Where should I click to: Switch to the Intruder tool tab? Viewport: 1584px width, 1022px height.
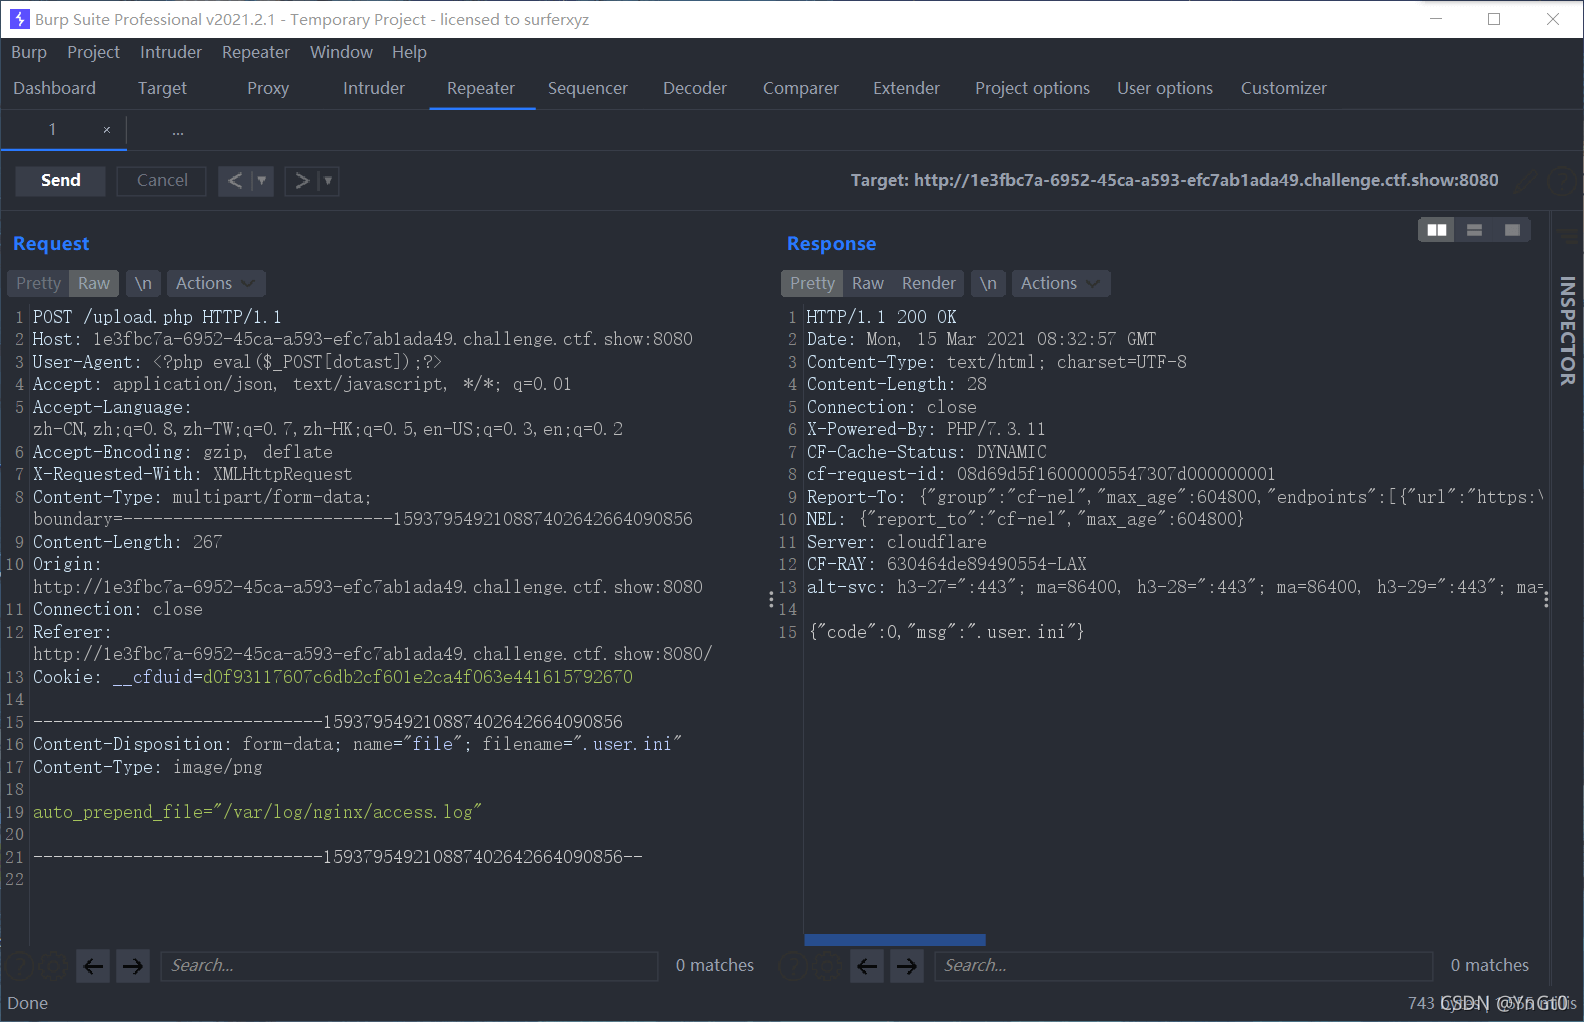(x=374, y=88)
